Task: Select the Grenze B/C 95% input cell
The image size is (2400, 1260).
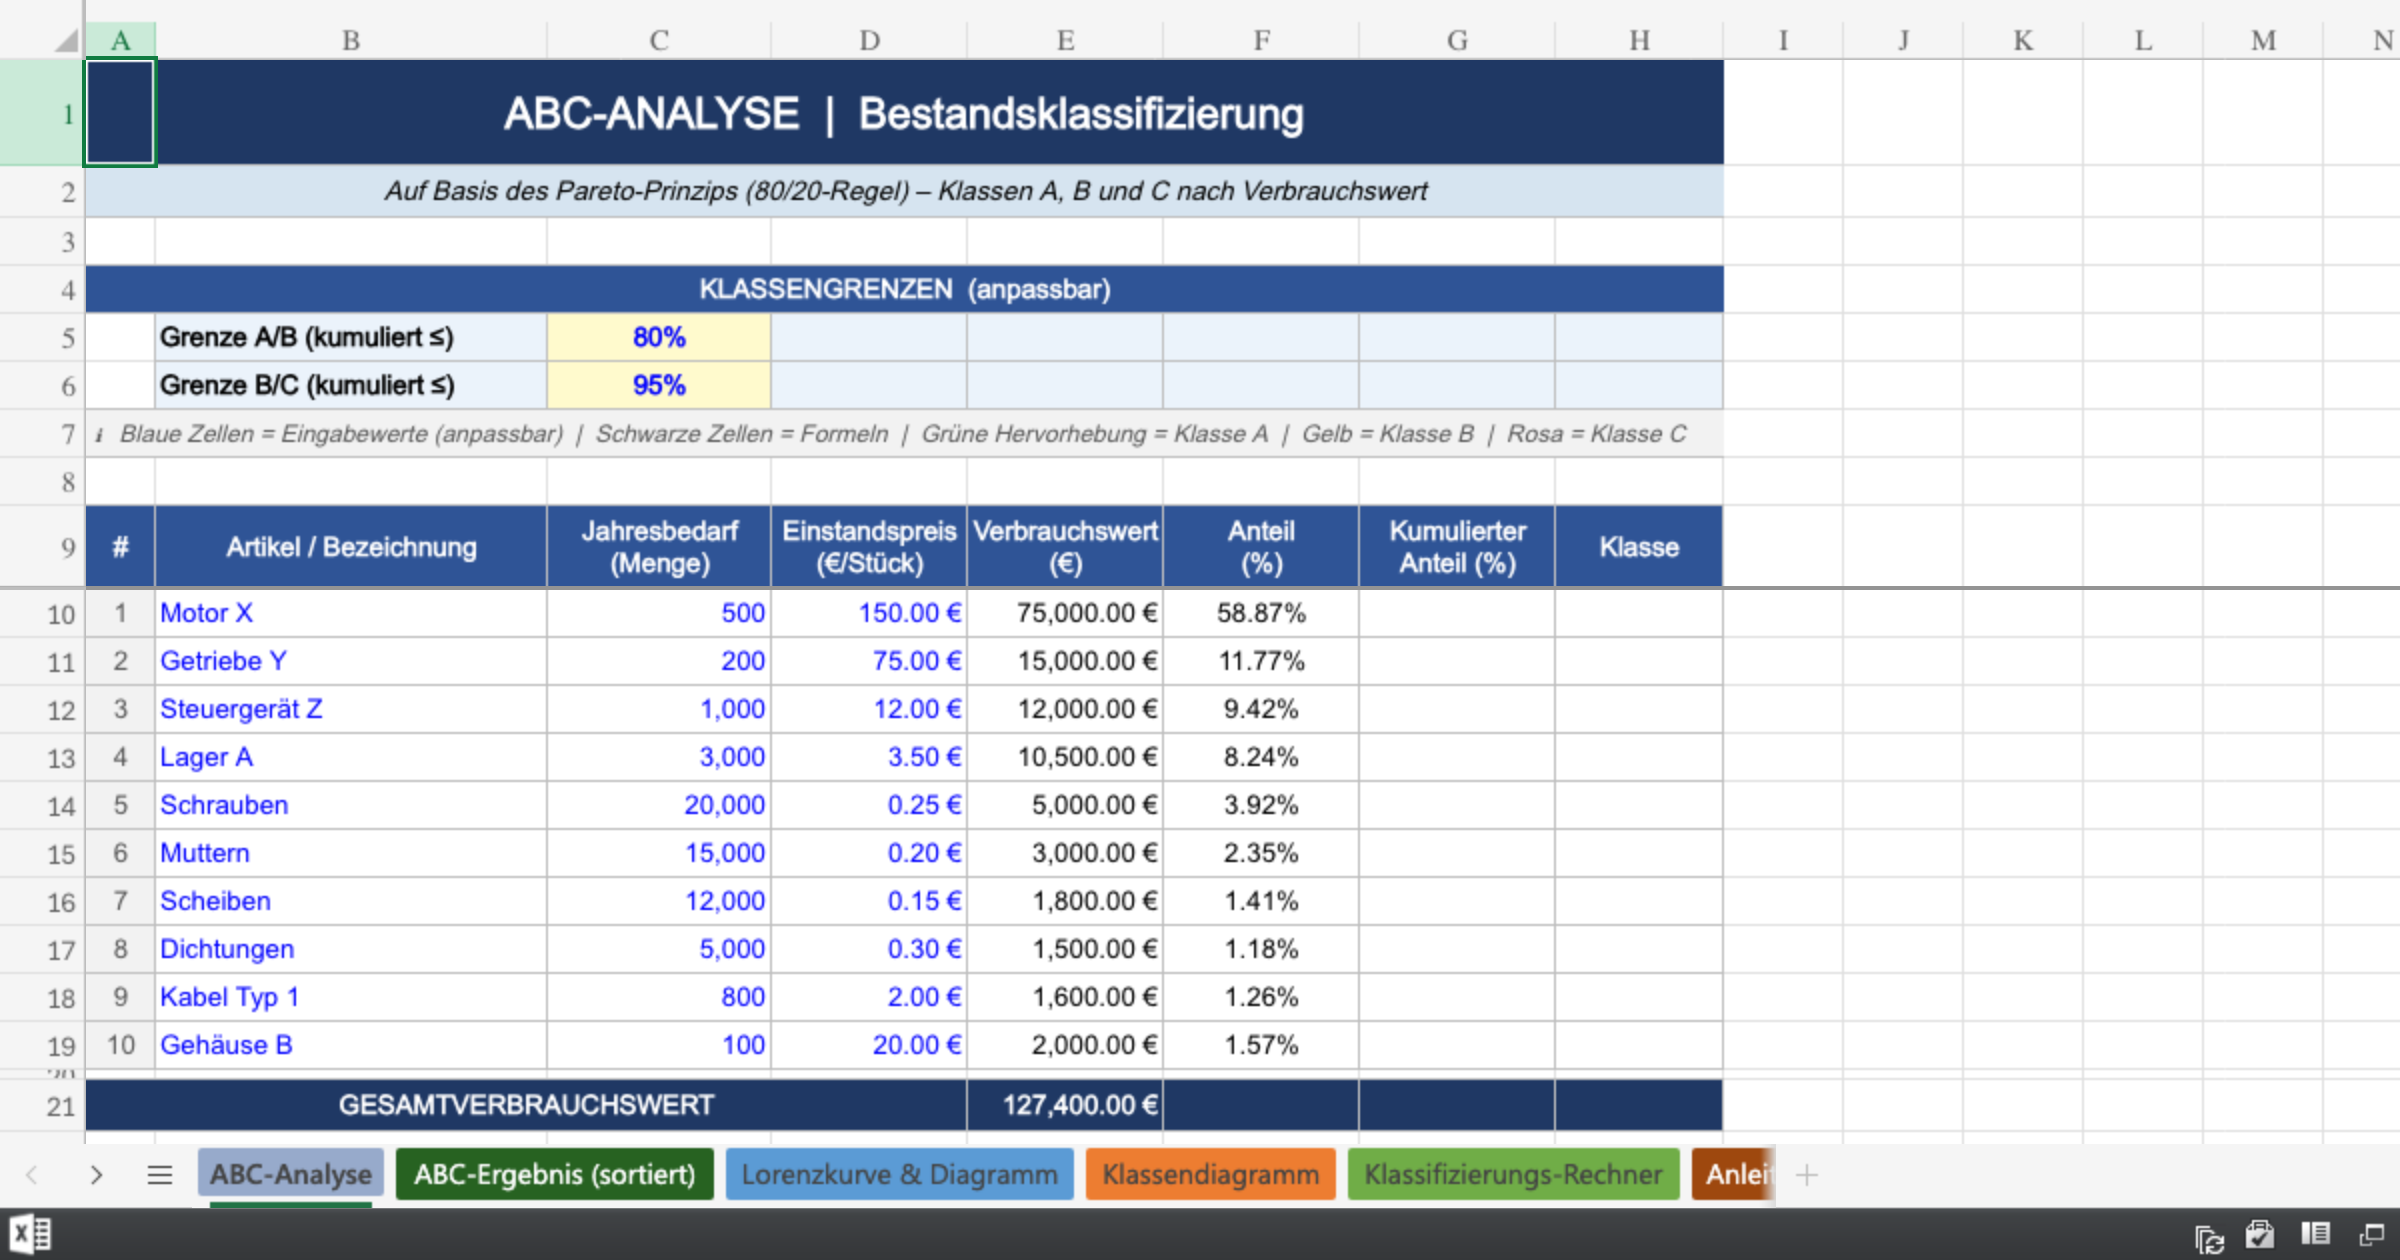Action: point(659,385)
